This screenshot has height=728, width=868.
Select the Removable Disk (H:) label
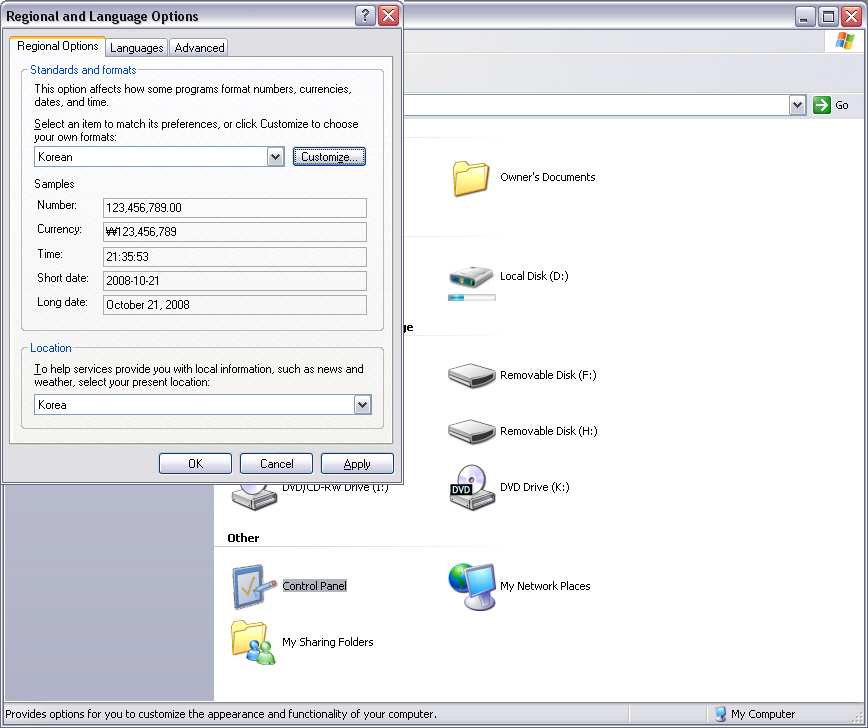(549, 431)
